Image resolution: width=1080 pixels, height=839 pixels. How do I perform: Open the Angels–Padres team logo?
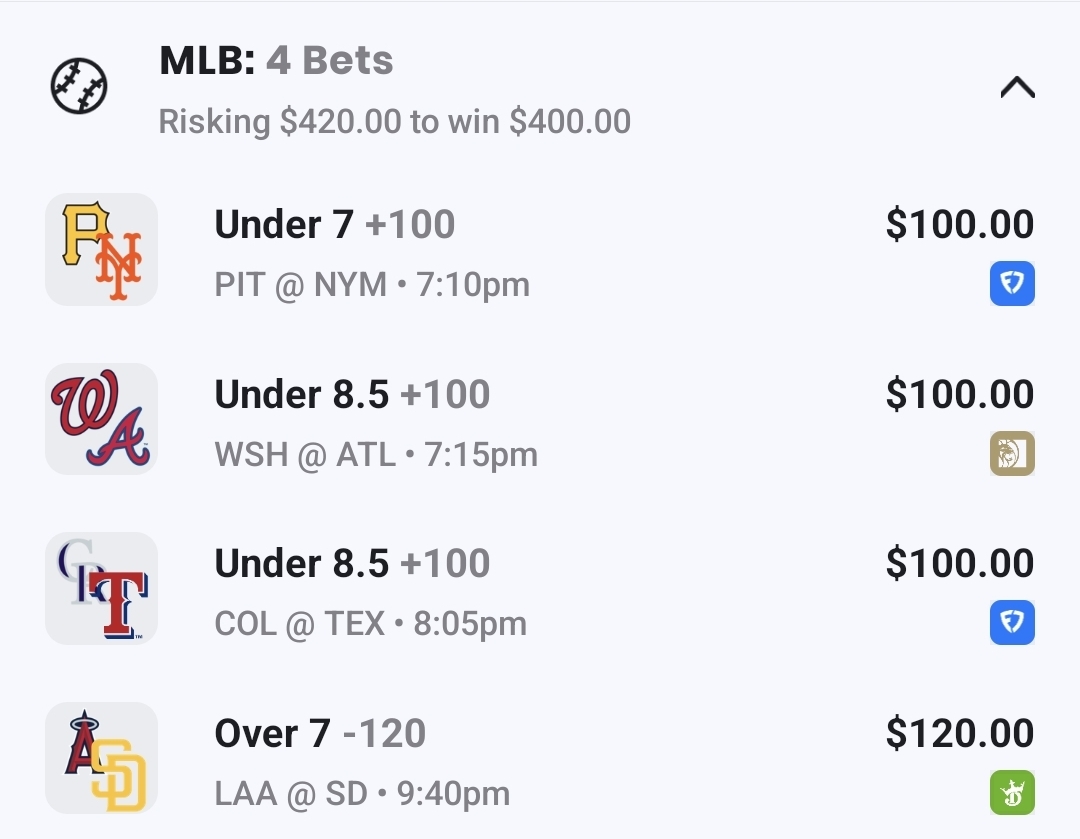click(102, 758)
